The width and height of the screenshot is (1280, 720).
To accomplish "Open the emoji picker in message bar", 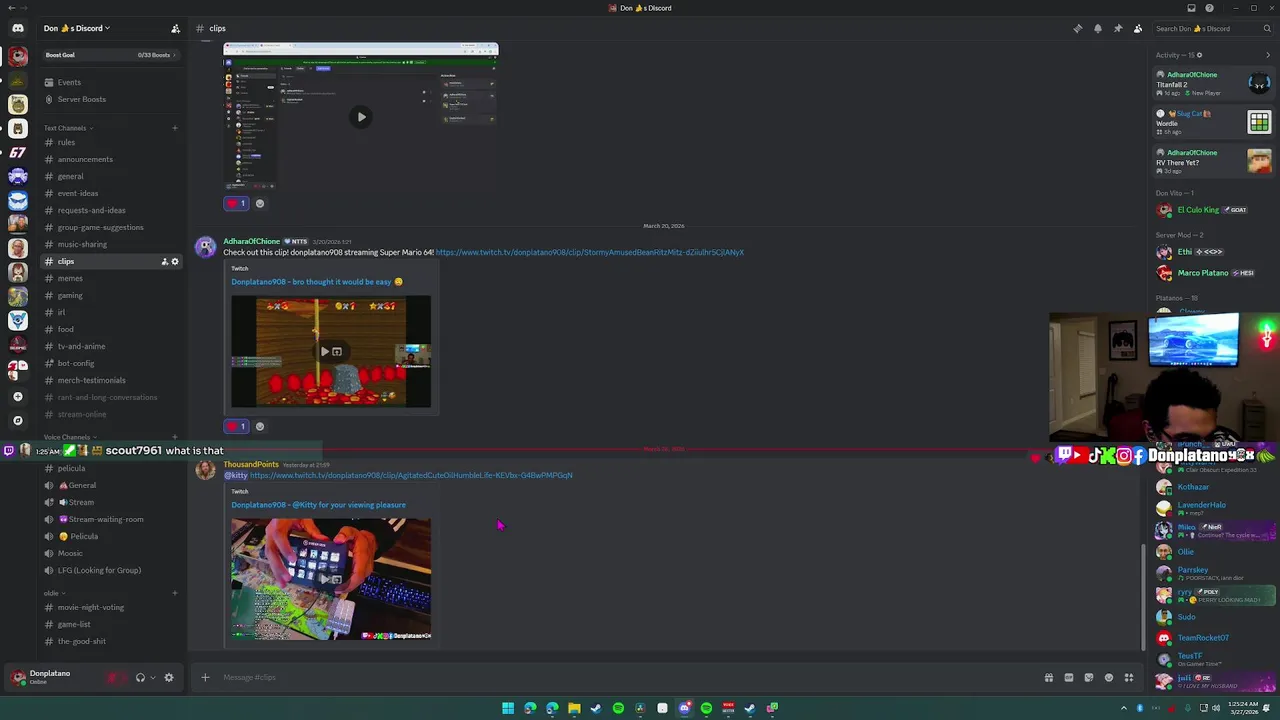I will coord(1109,678).
